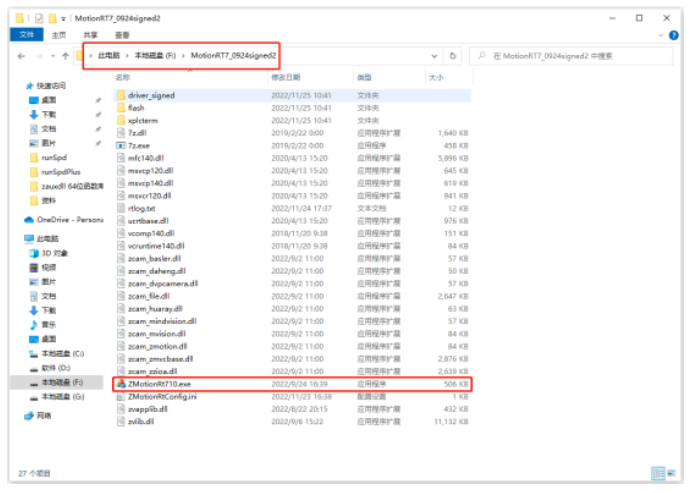Image resolution: width=693 pixels, height=493 pixels.
Task: Open the recent locations dropdown arrow
Action: click(x=53, y=56)
